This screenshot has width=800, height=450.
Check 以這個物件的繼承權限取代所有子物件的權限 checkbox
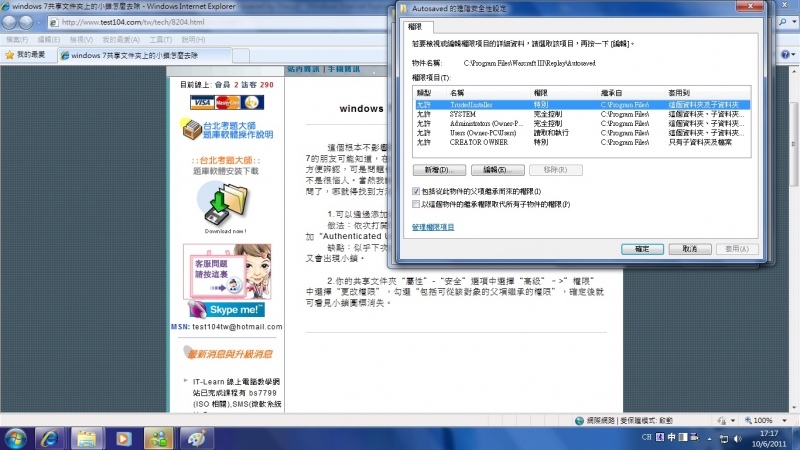click(416, 204)
